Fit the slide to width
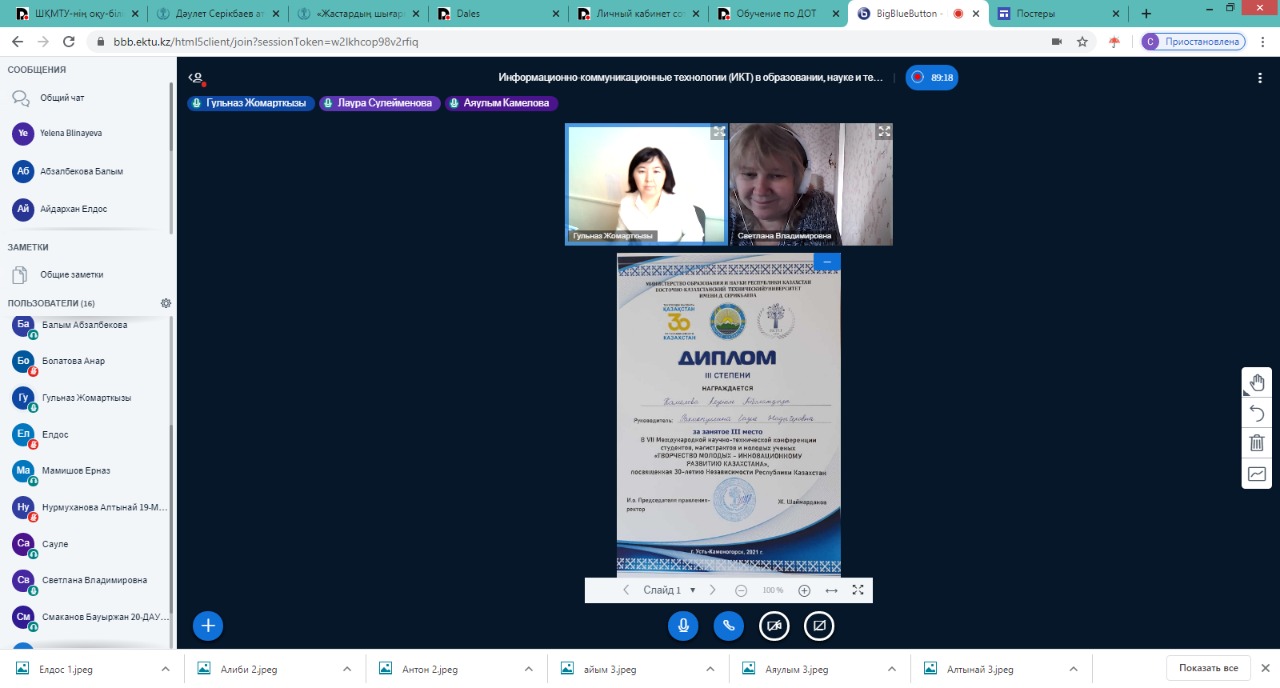The height and width of the screenshot is (688, 1280). pos(831,590)
